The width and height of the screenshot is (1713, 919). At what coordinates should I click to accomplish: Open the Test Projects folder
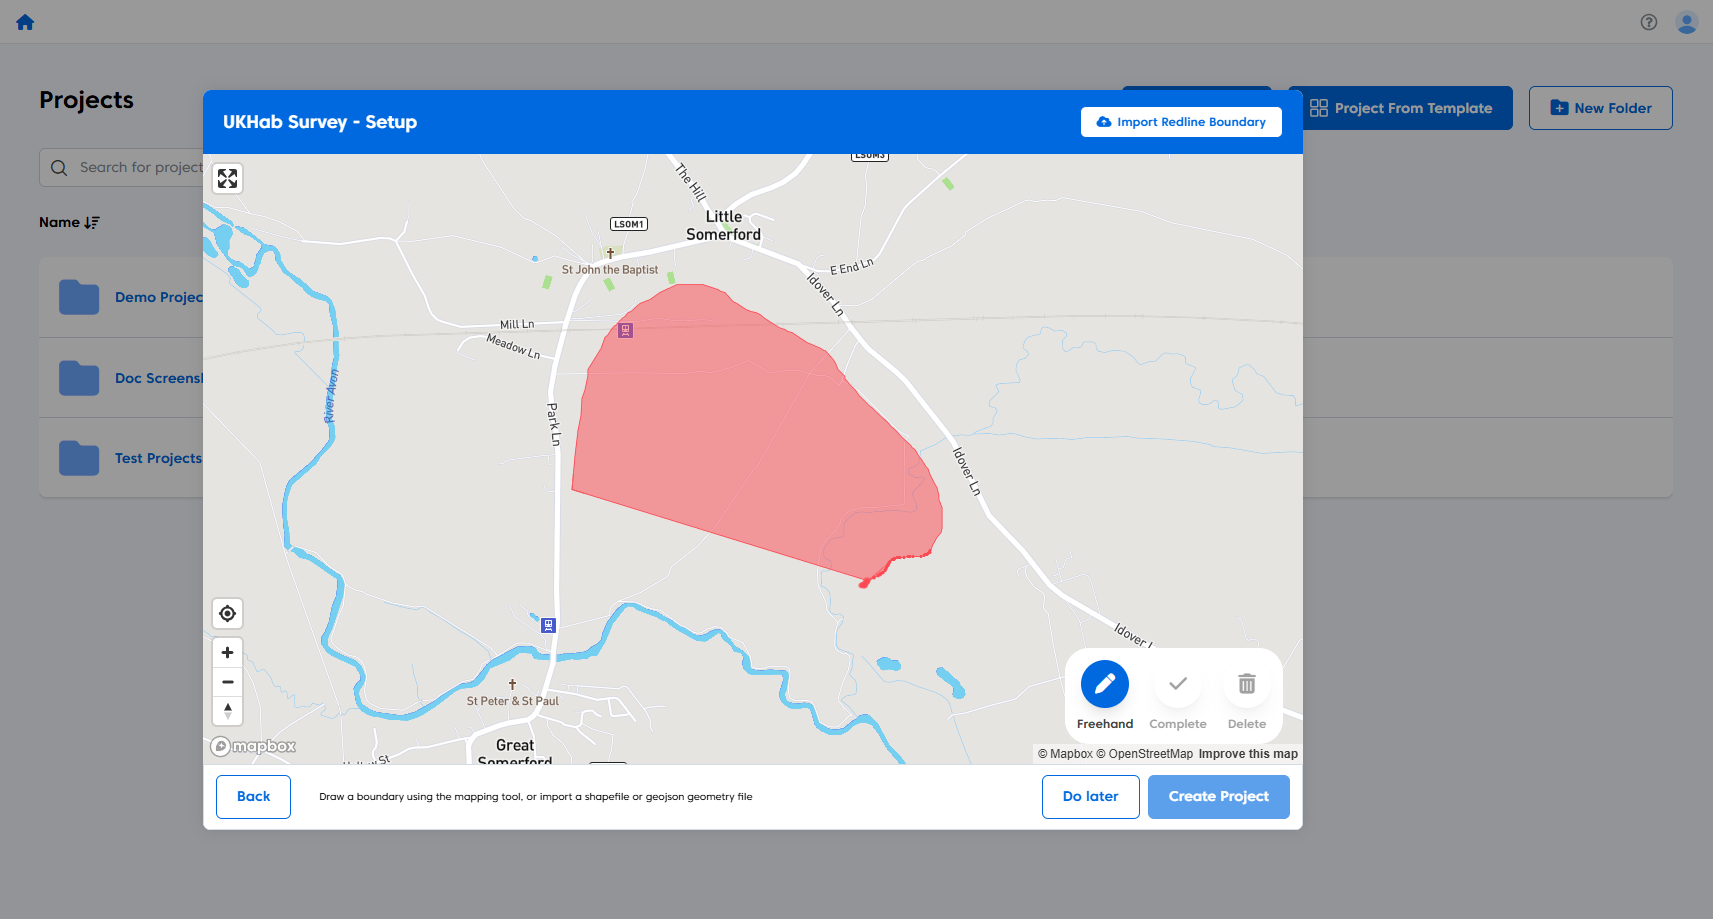coord(158,458)
